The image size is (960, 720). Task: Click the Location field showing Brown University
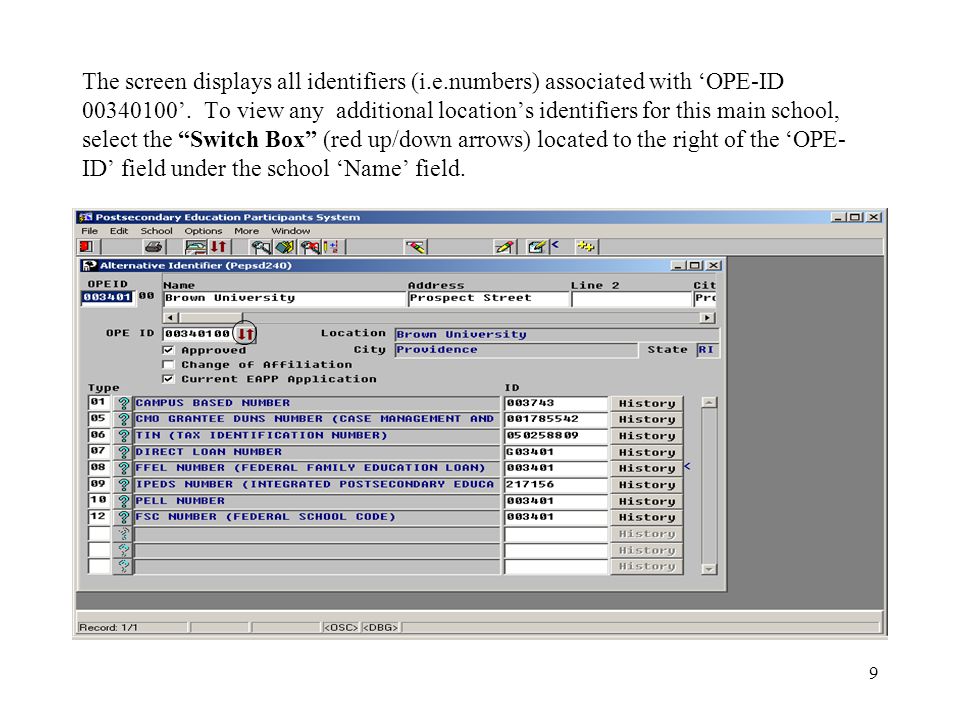[557, 334]
